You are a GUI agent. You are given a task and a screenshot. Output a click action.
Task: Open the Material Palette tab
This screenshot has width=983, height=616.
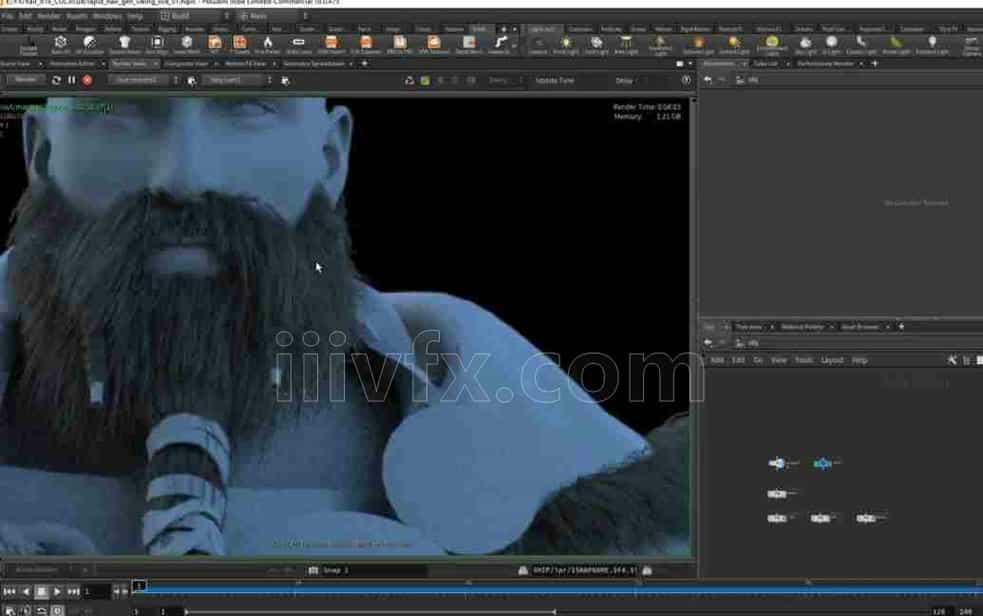tap(802, 326)
